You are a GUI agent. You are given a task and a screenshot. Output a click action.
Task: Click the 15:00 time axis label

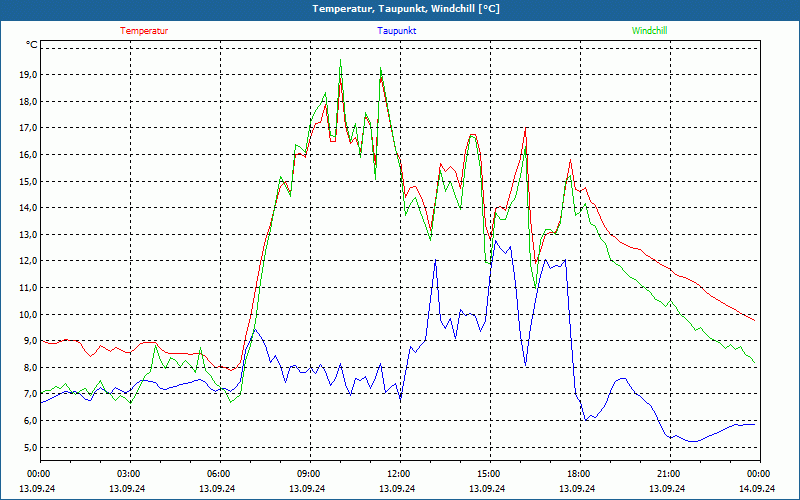click(x=490, y=474)
